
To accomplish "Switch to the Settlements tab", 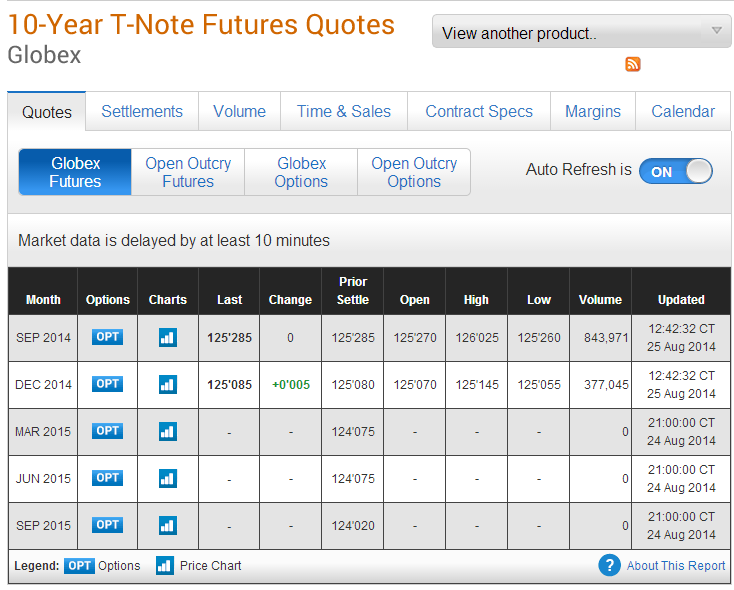I will (142, 111).
